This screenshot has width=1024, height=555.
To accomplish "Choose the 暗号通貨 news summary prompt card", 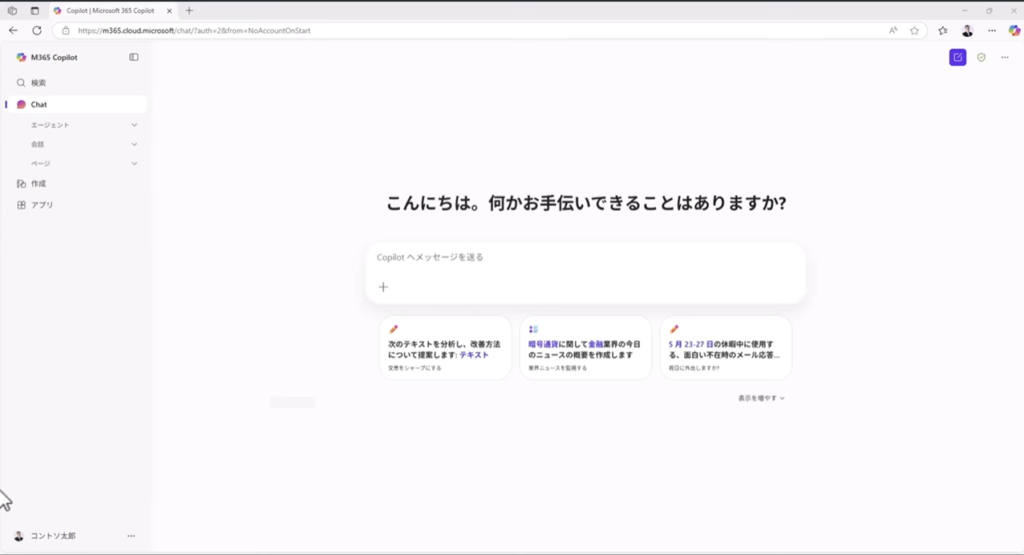I will tap(585, 348).
